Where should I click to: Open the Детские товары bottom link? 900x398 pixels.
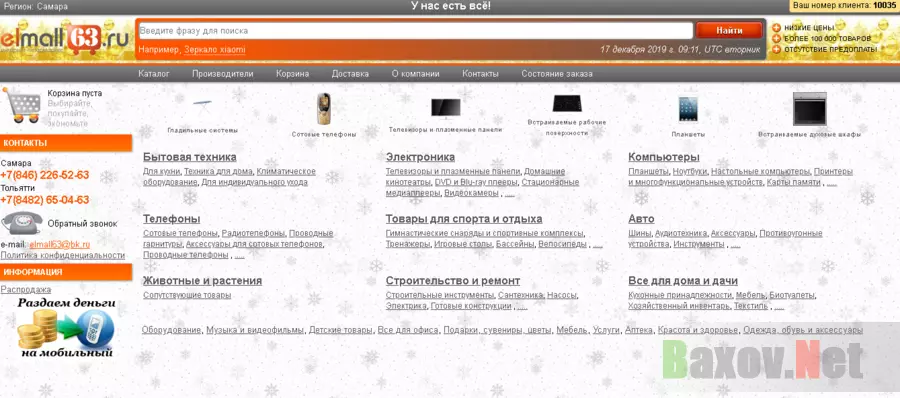pos(340,330)
